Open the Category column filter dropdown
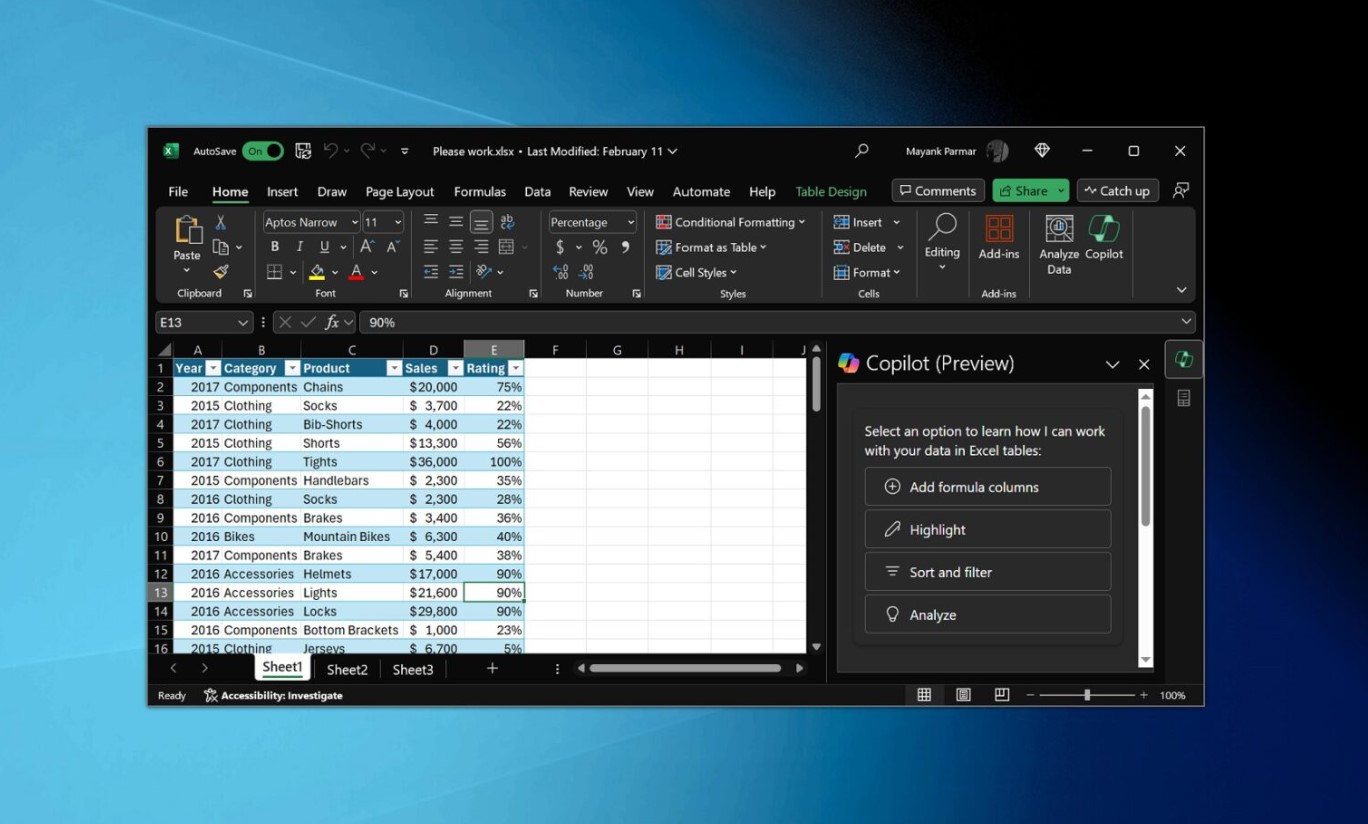Screen dimensions: 1368x824 click(x=292, y=368)
